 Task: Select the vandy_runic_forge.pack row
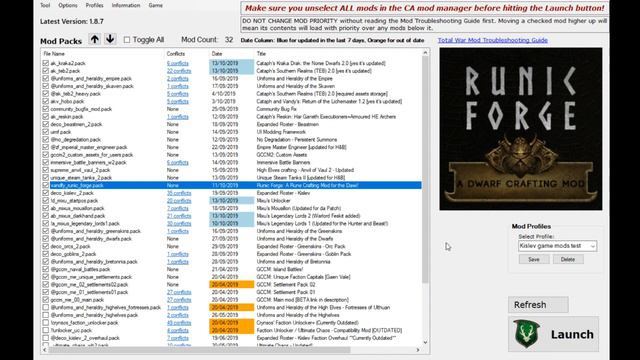click(231, 185)
